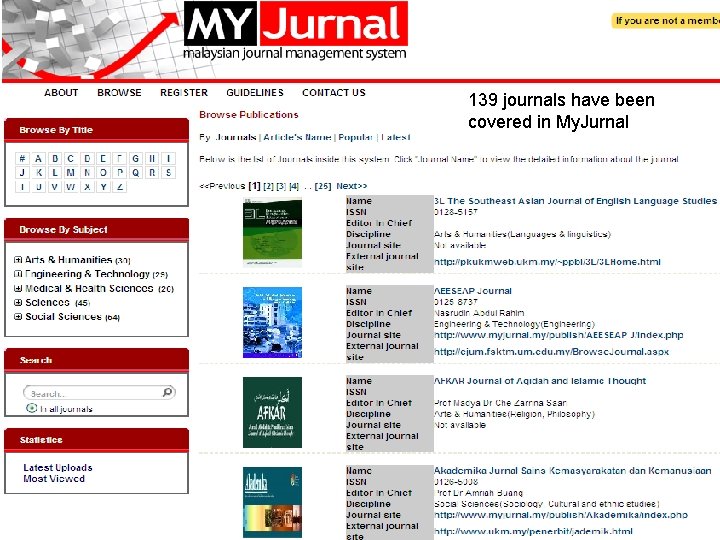Open AFKAR Journal of Aqidah title link
Image resolution: width=720 pixels, height=540 pixels.
tap(540, 381)
